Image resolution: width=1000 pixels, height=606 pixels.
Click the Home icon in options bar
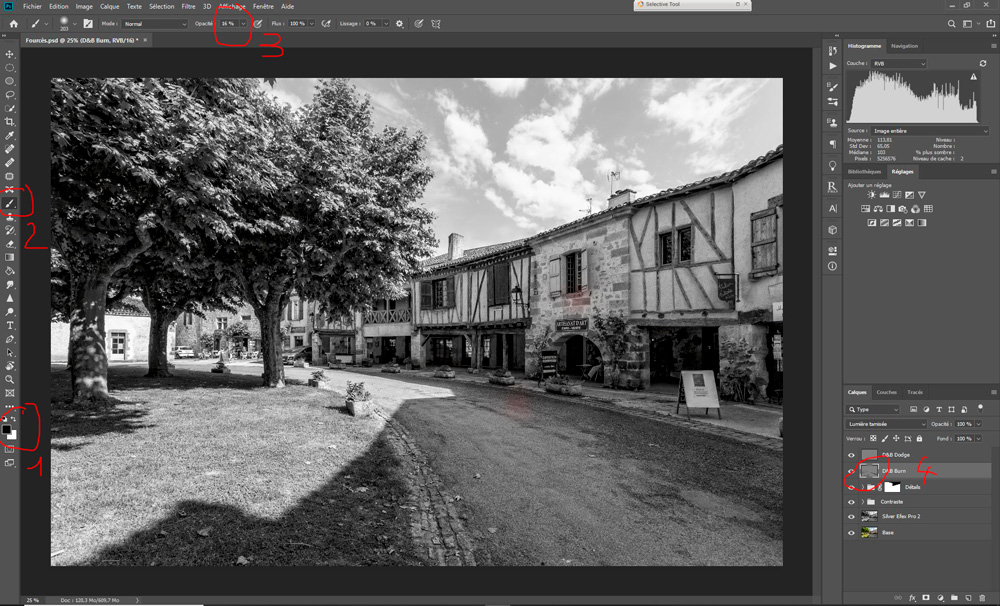[13, 24]
